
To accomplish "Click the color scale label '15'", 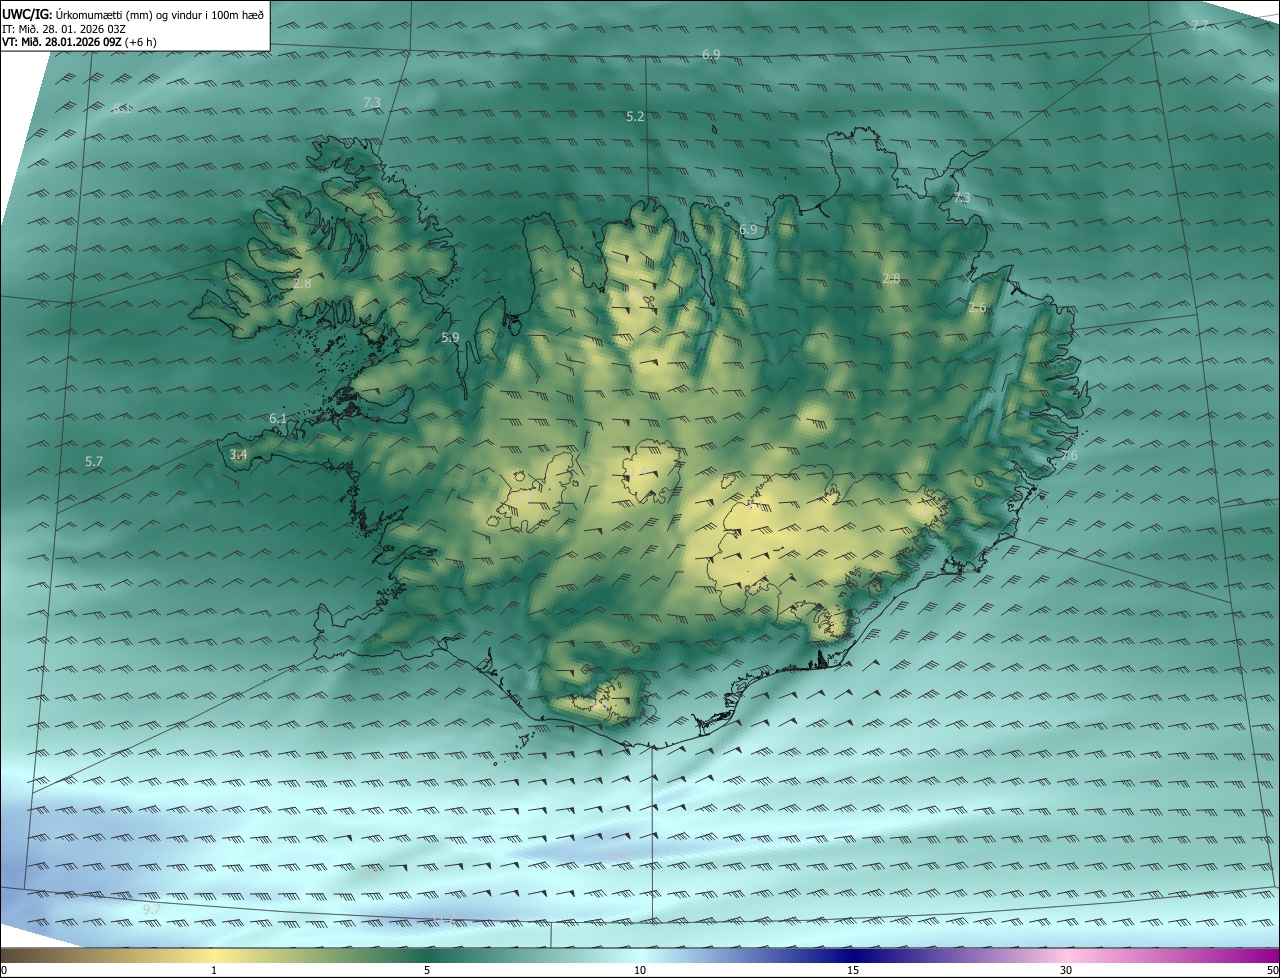I will [x=853, y=971].
